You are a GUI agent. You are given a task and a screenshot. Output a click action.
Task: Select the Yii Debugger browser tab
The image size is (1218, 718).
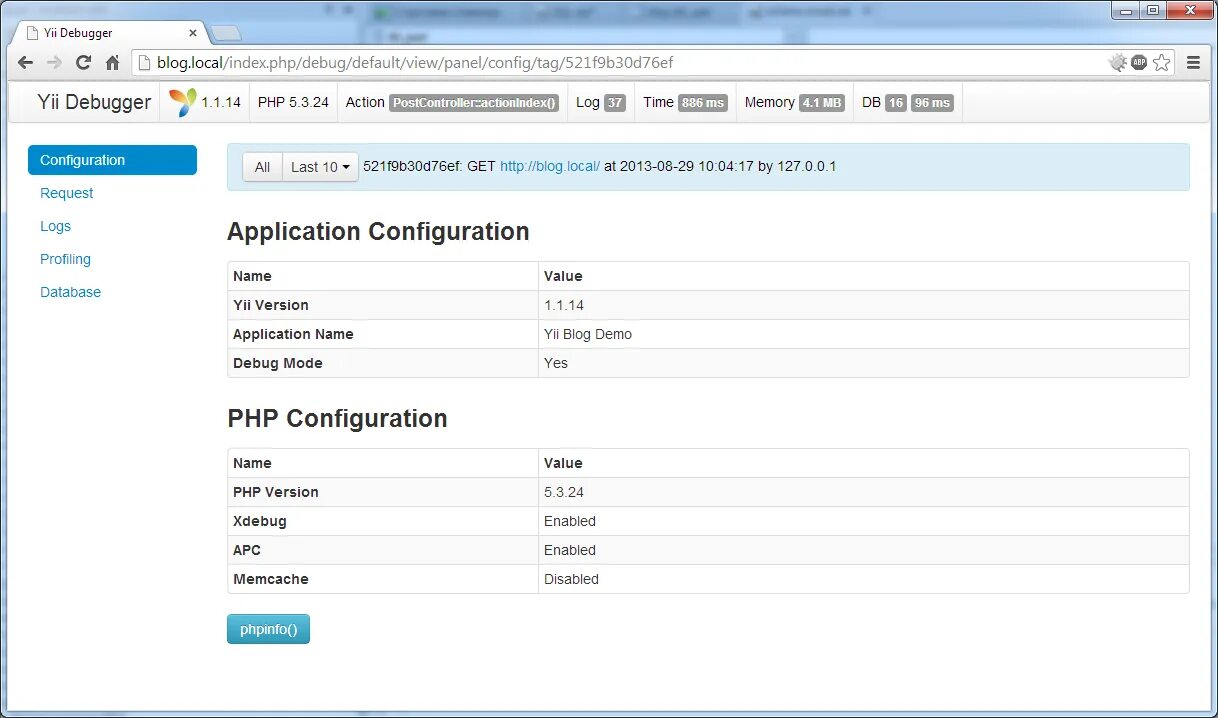click(x=110, y=33)
